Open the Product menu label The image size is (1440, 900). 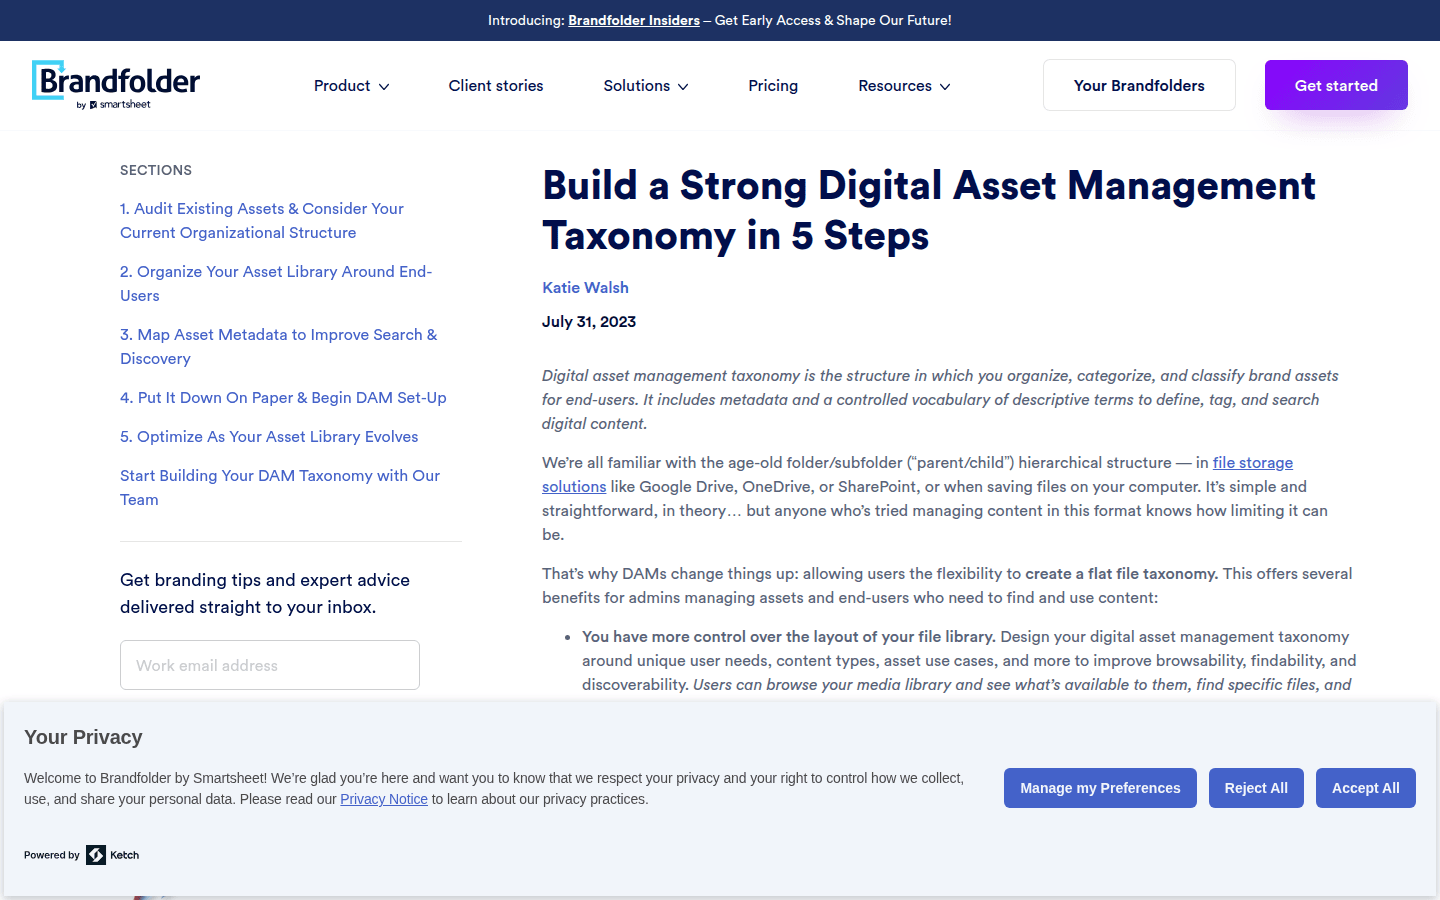coord(342,86)
